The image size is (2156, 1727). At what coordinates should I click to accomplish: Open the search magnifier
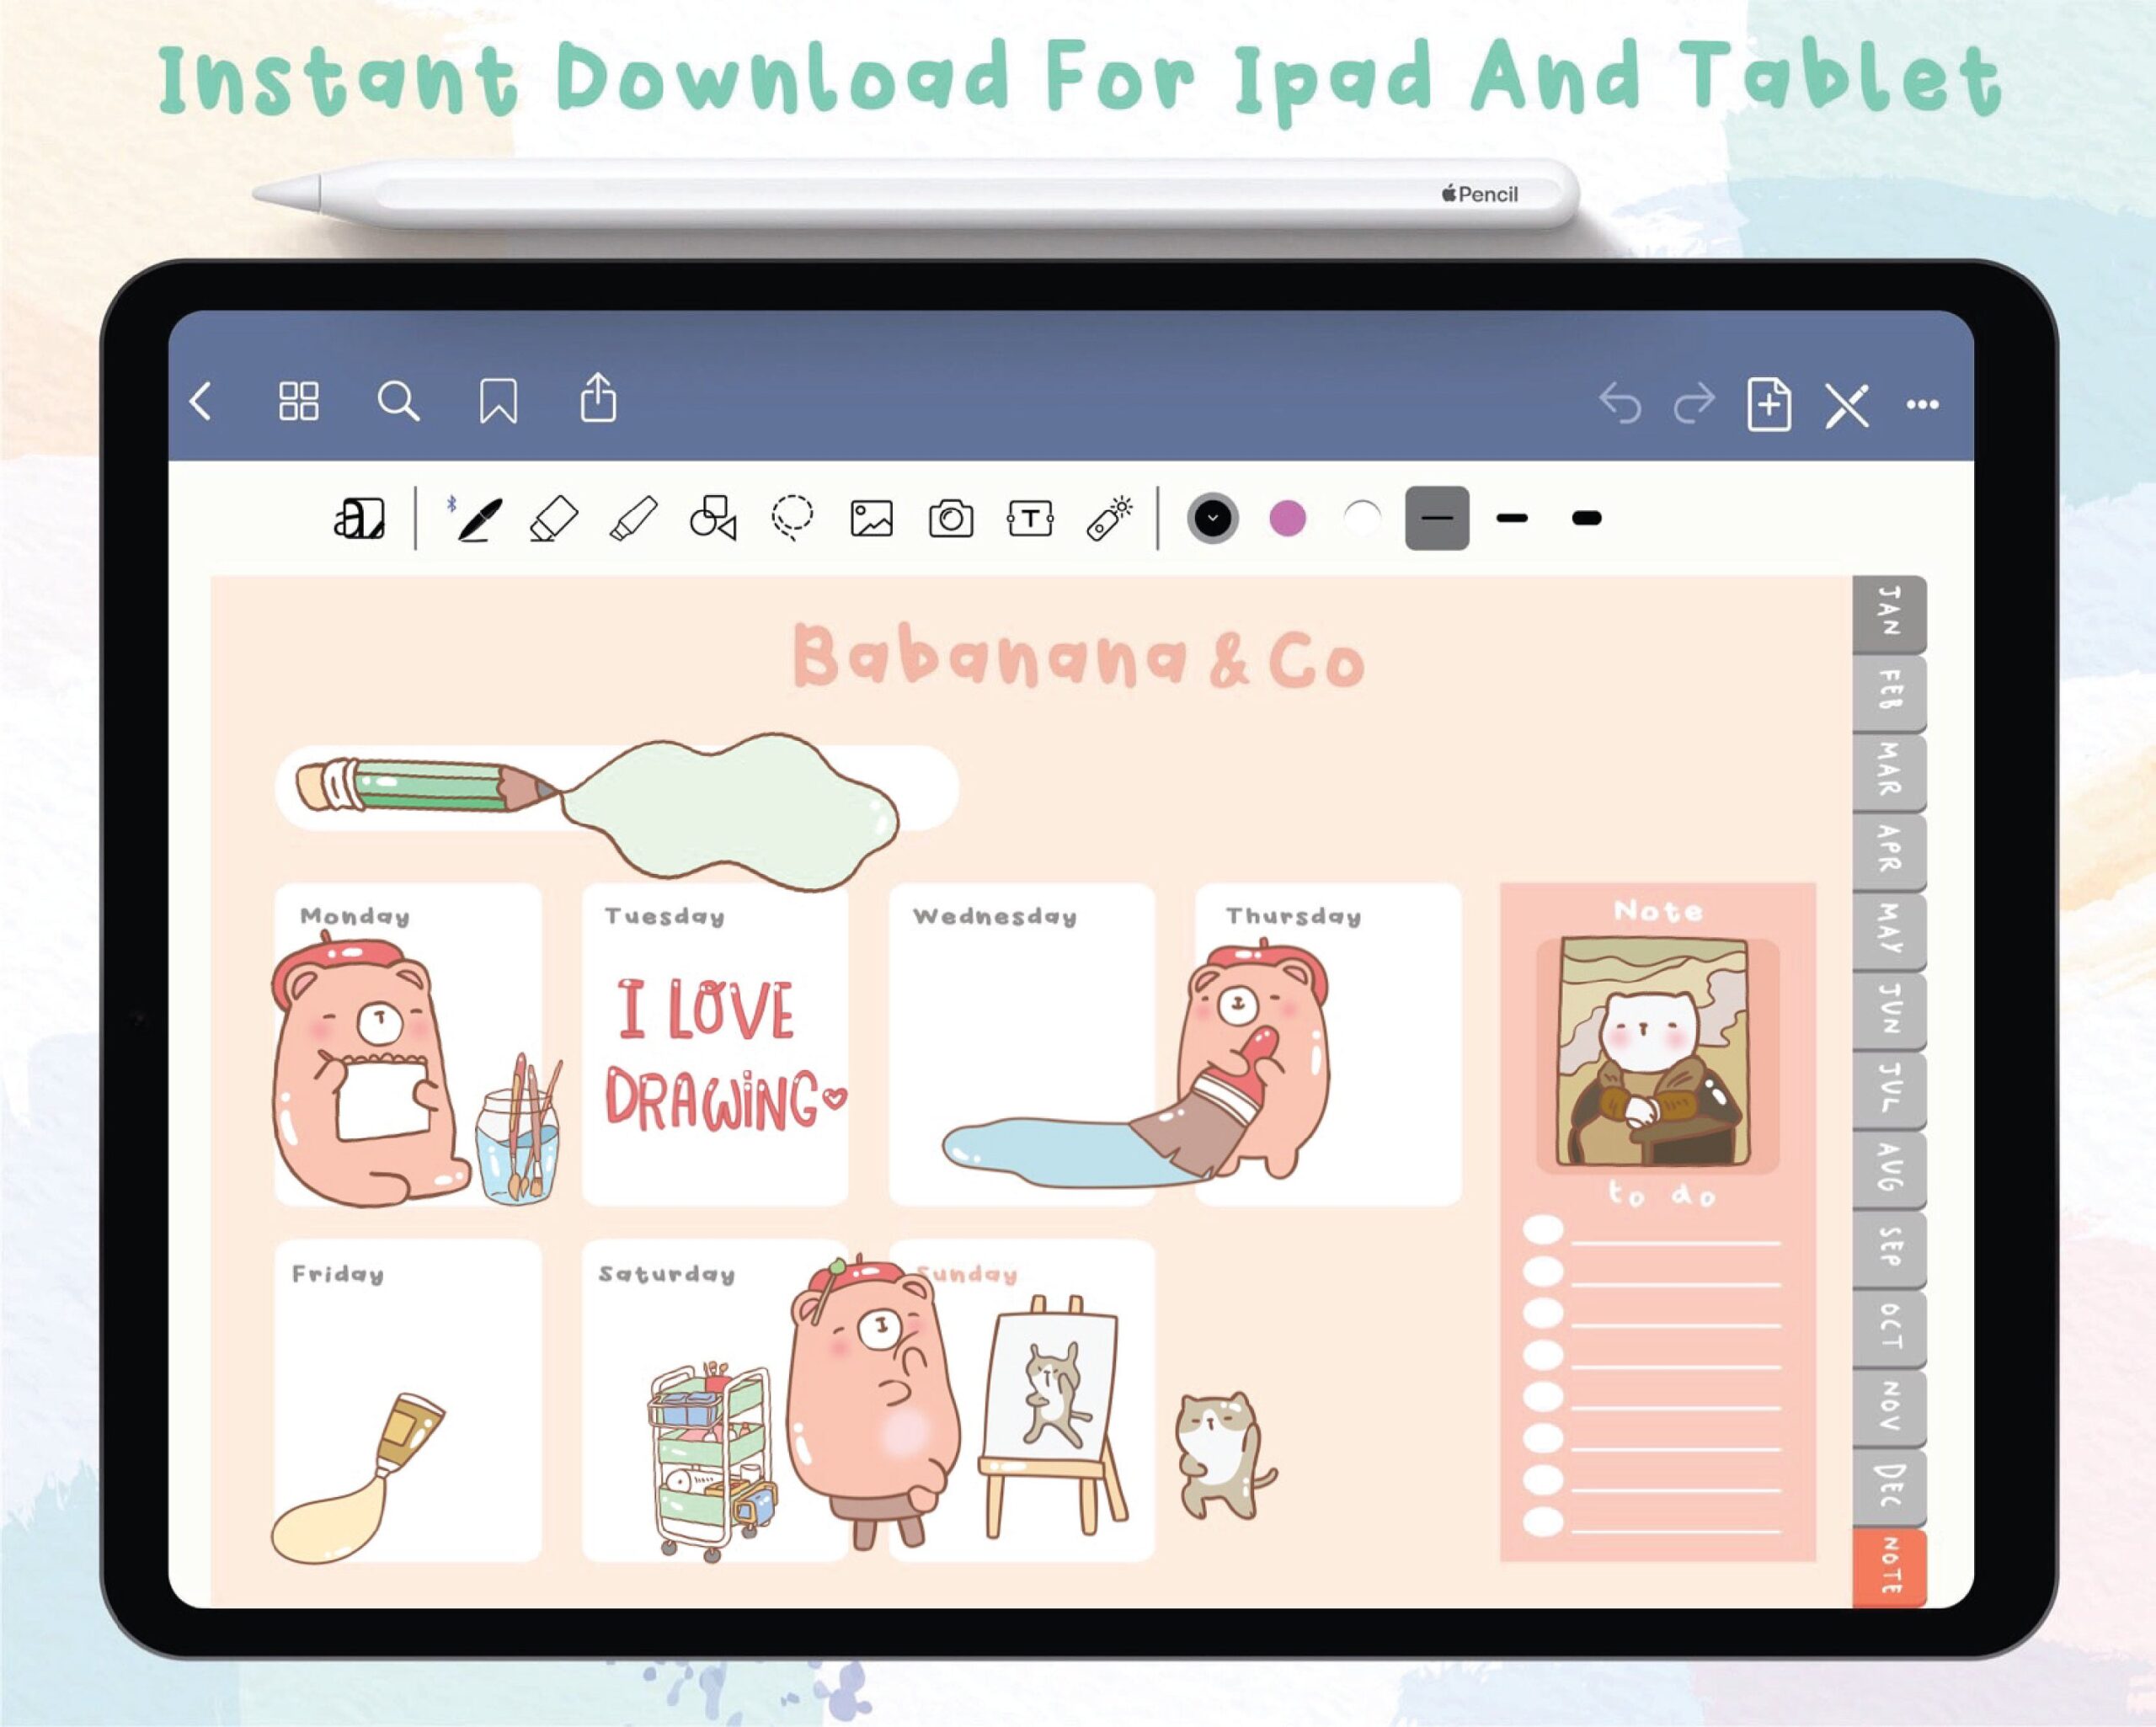click(x=398, y=401)
